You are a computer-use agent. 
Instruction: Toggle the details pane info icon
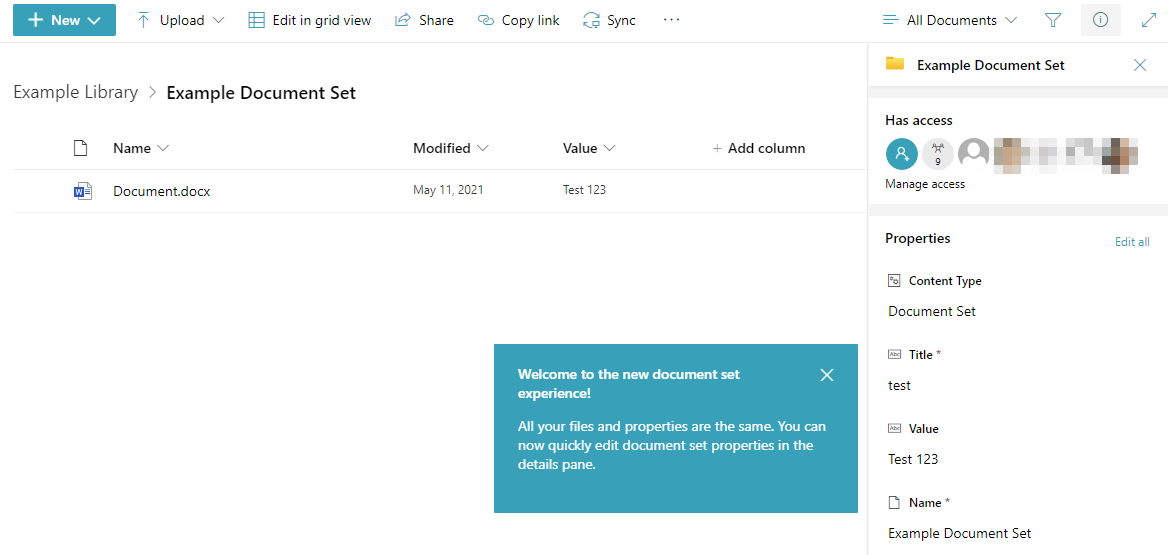pyautogui.click(x=1100, y=20)
